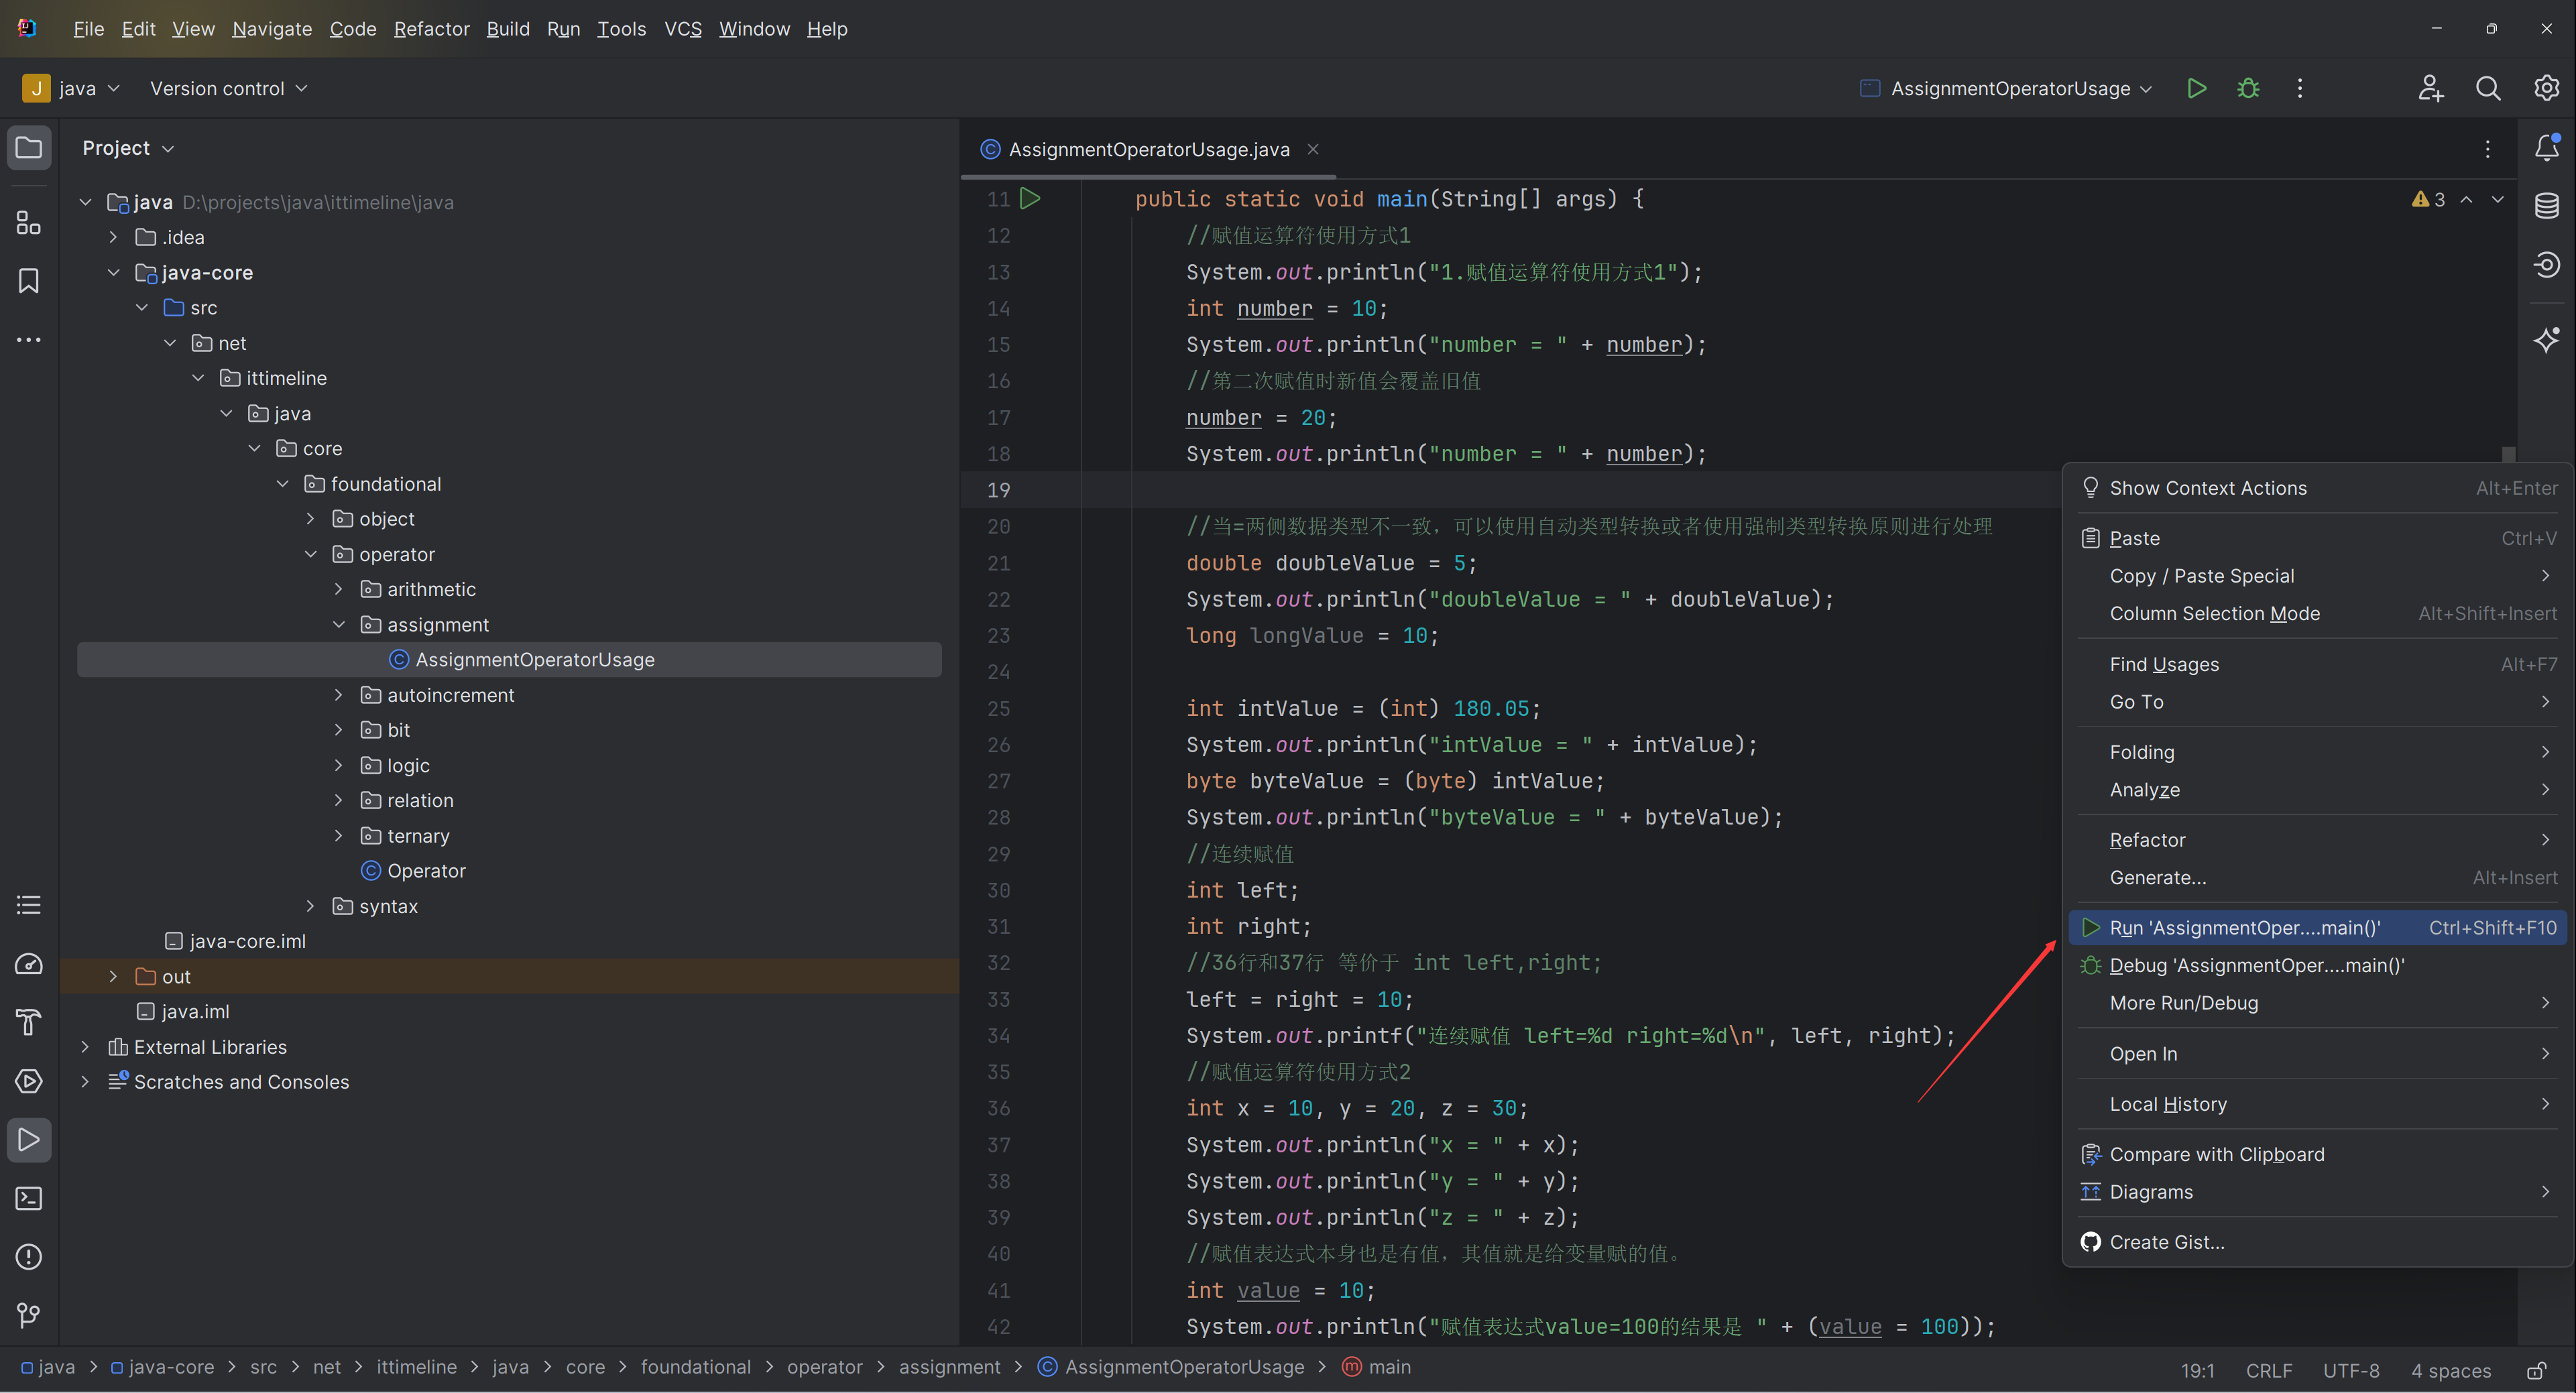Open the Project view mode dropdown
Screen dimensions: 2576x1393
128,148
